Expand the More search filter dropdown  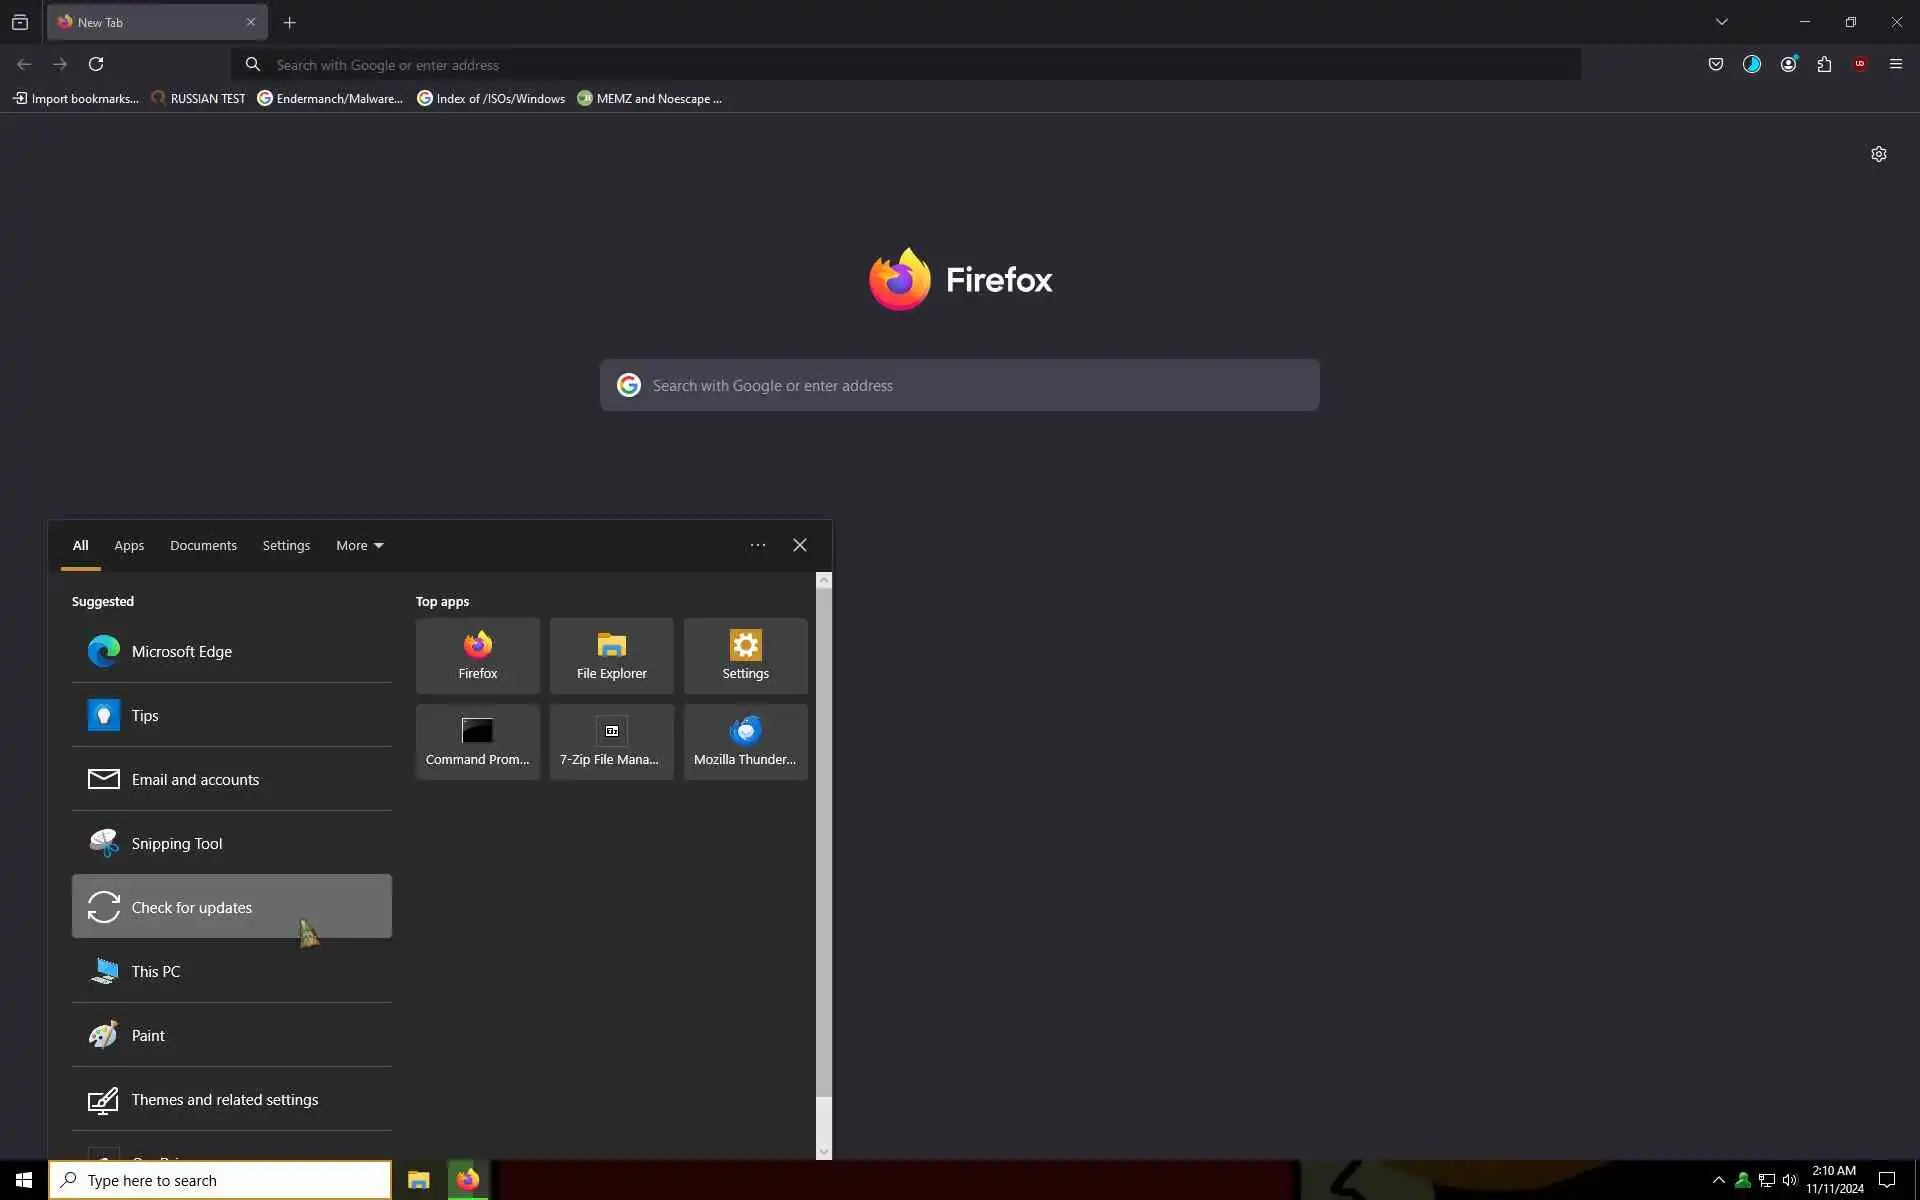point(359,545)
